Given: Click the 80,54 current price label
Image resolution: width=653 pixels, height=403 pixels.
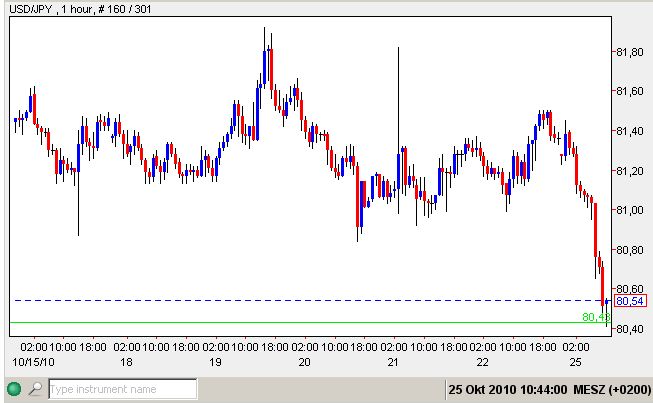Looking at the screenshot, I should point(630,301).
